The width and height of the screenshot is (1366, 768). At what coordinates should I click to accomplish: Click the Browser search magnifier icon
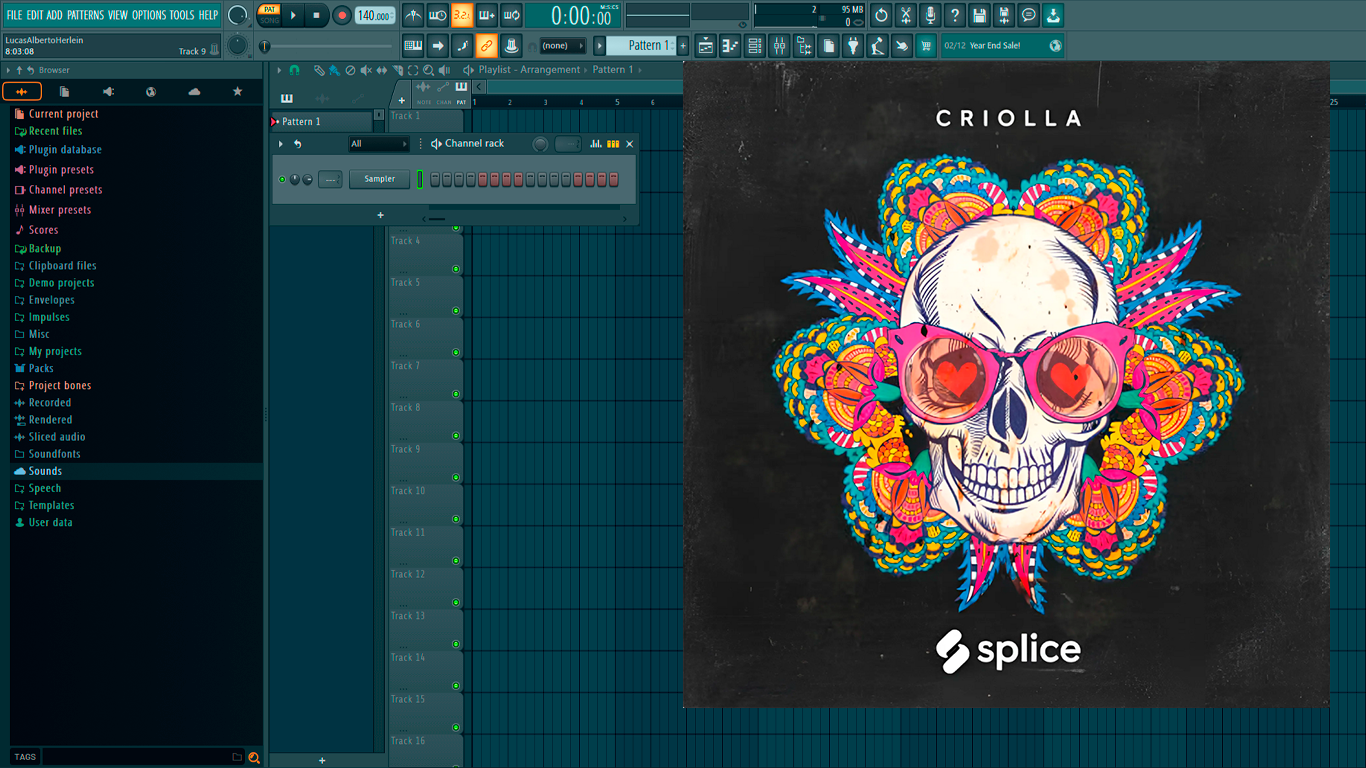(x=254, y=757)
